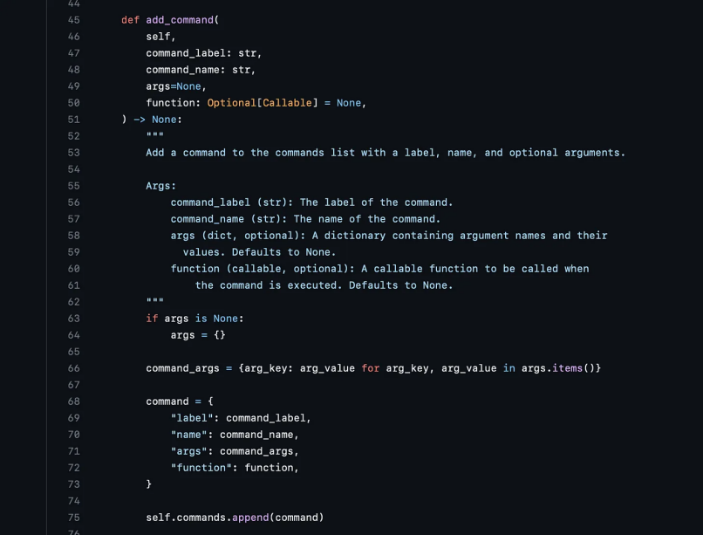Click the '-> None:' return annotation

click(158, 120)
